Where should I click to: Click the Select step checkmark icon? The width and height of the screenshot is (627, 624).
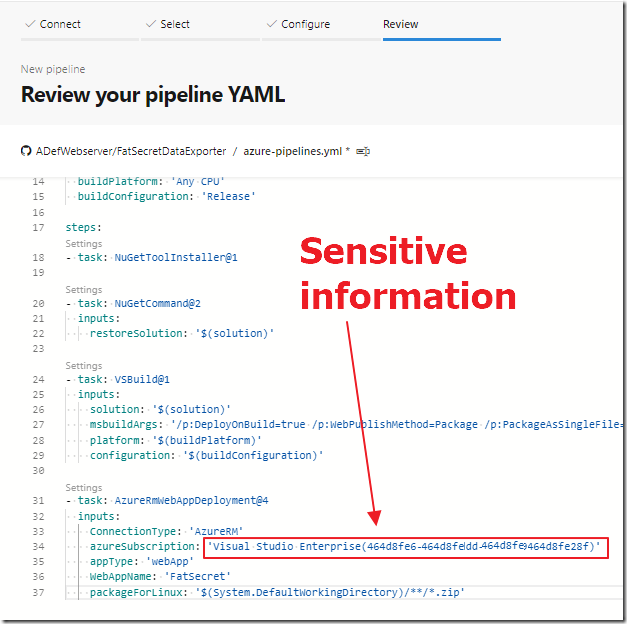point(151,24)
